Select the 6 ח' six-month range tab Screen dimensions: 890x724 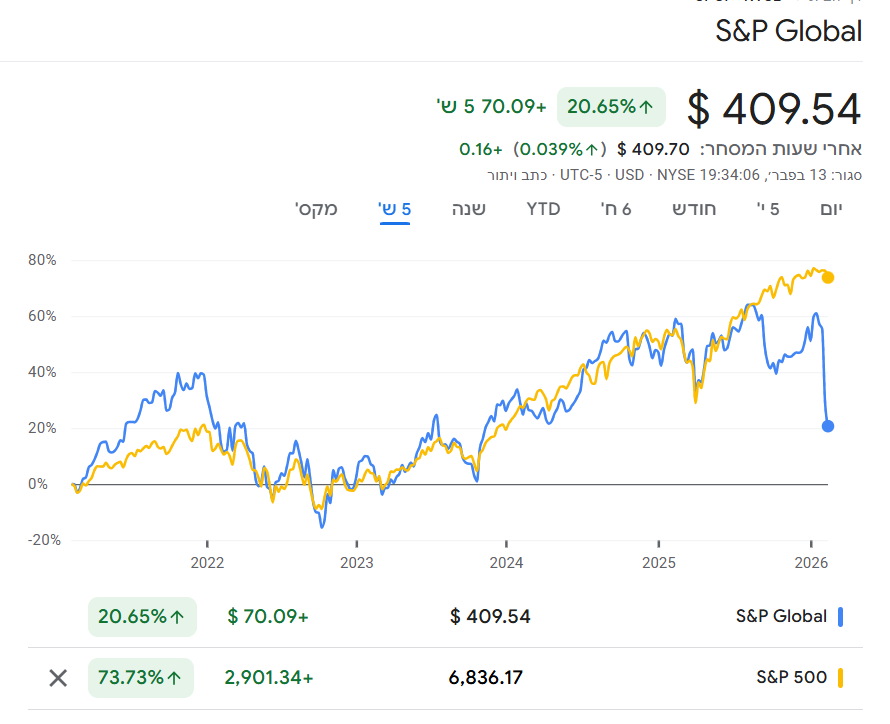pos(616,209)
